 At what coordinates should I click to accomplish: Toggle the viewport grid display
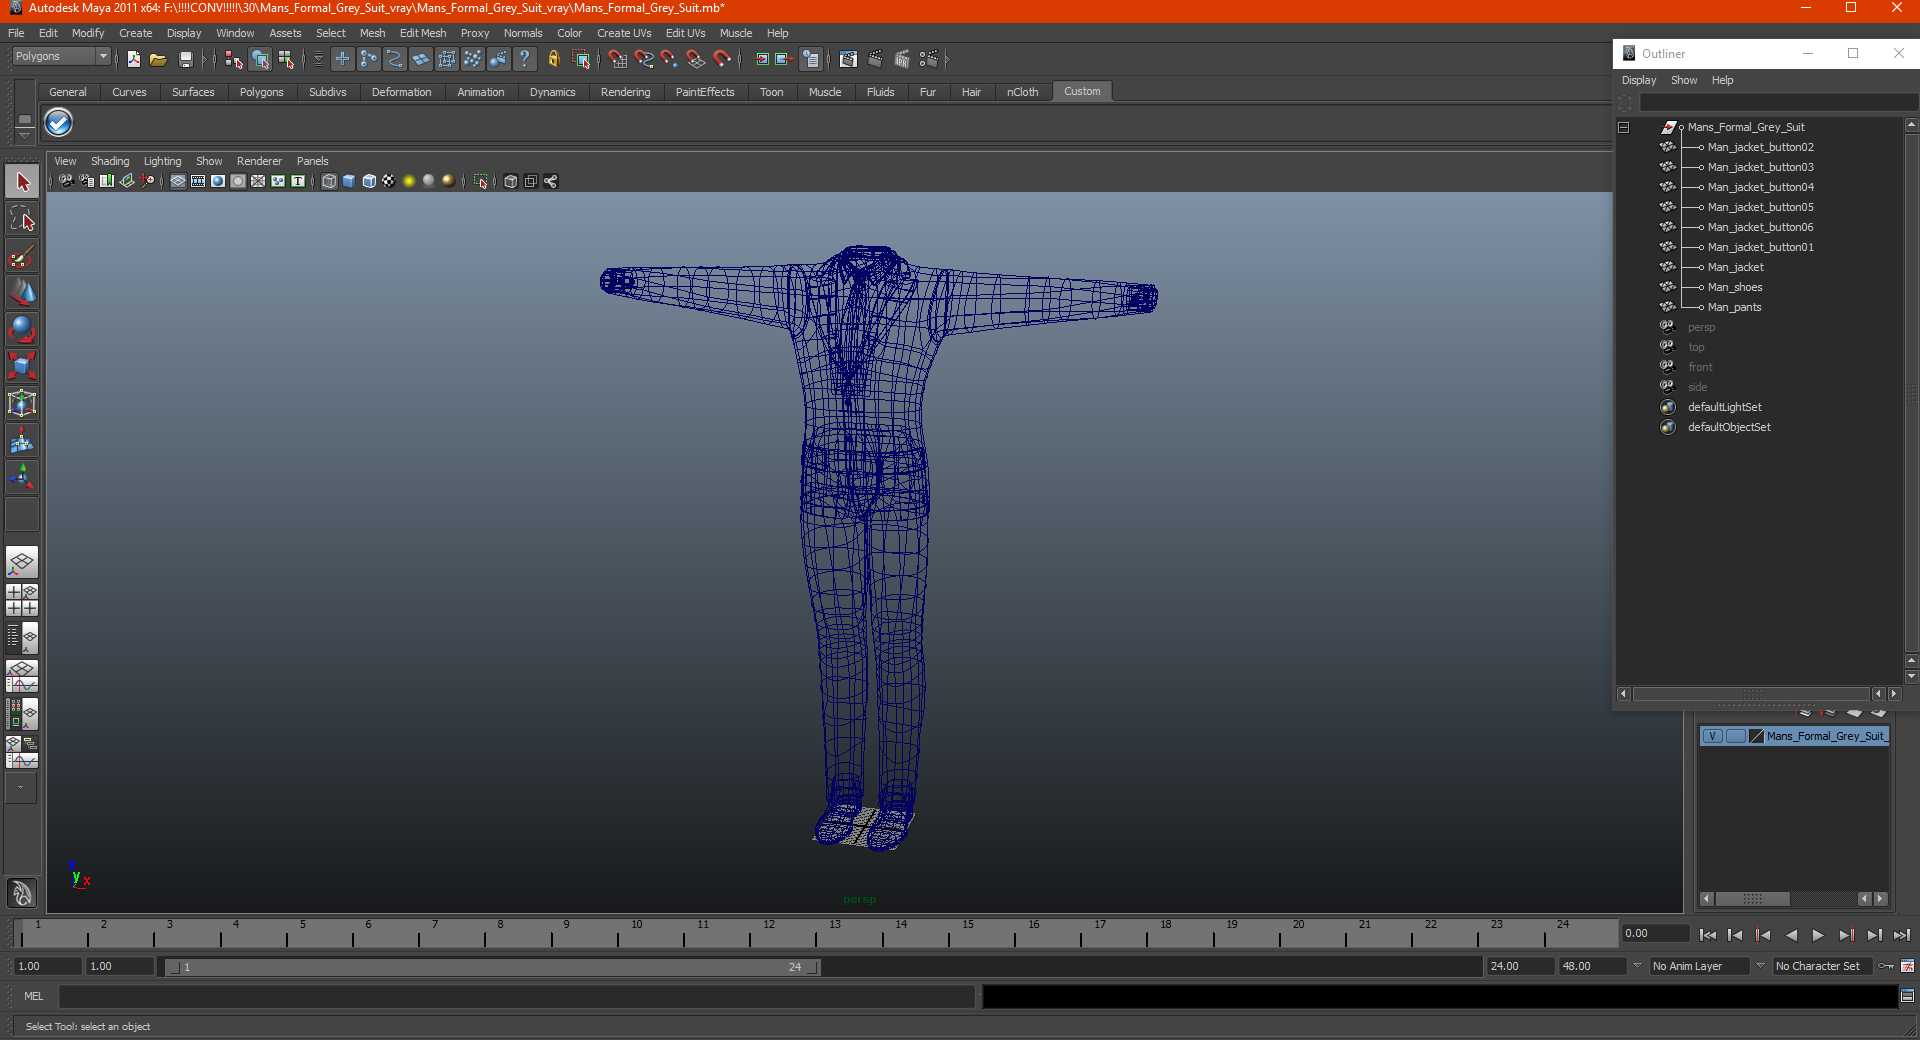tap(178, 181)
